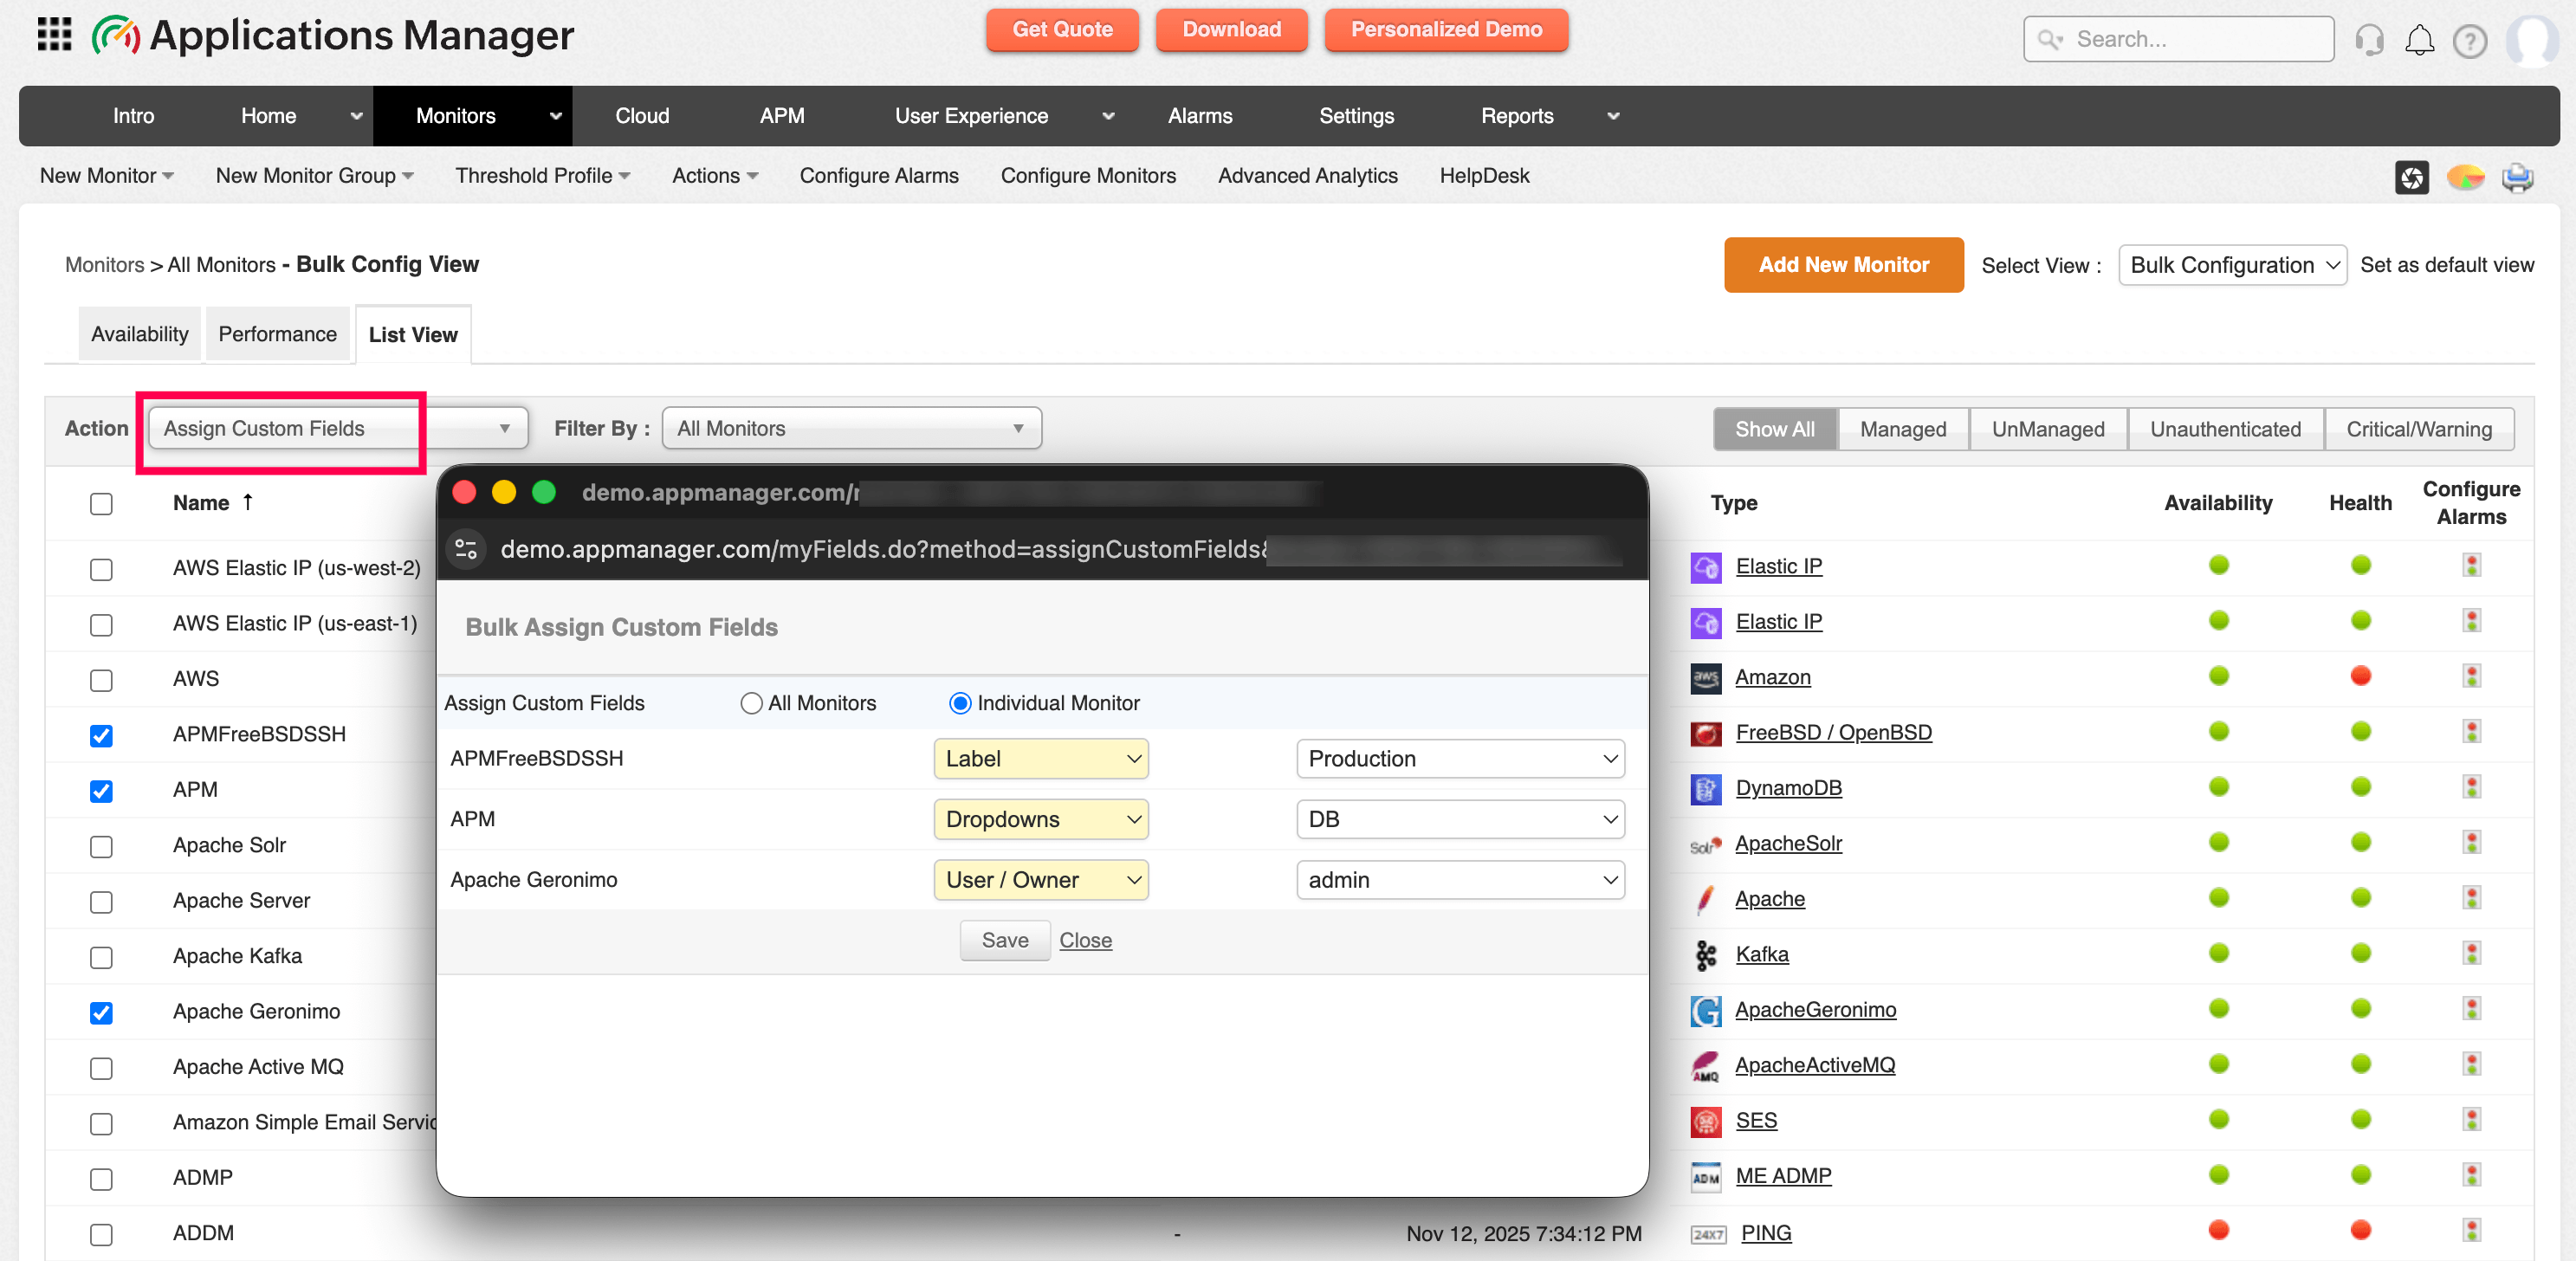Open the User / Owner dropdown for Apache Geronimo
2576x1261 pixels.
point(1040,880)
